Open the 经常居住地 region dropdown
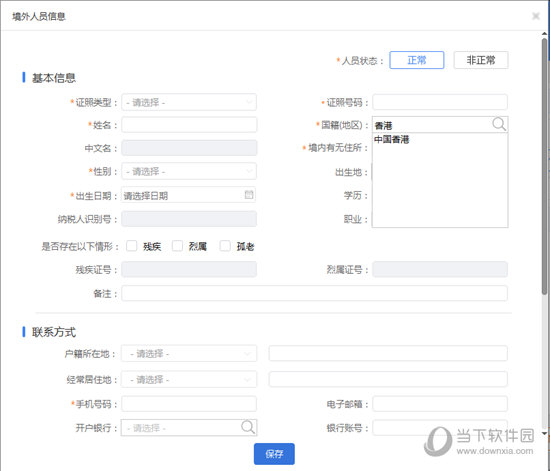 tap(189, 379)
